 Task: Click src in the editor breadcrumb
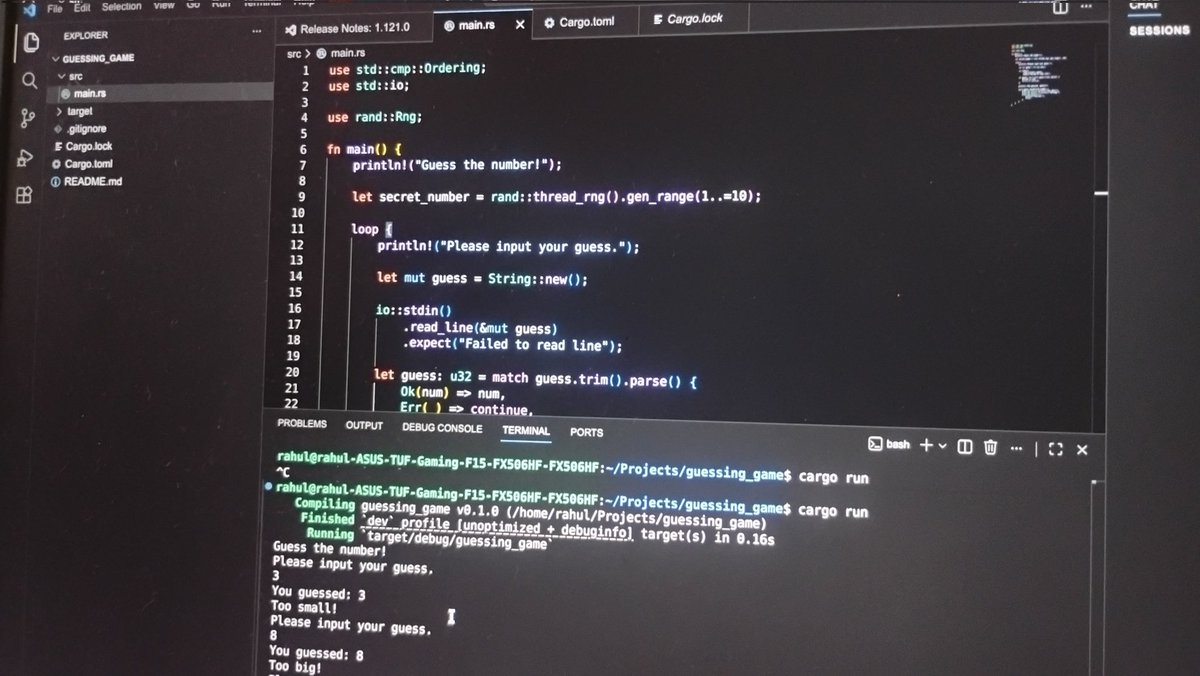click(293, 53)
